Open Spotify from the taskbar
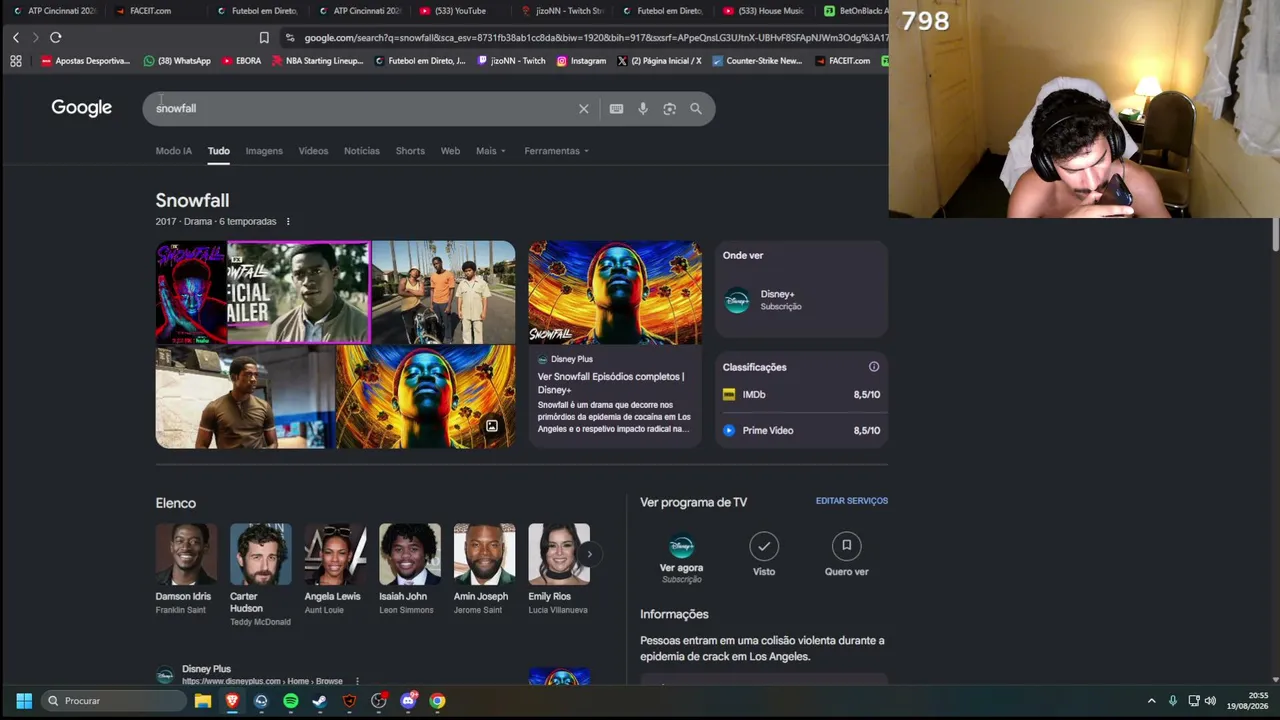Screen dimensions: 1280x720 (x=291, y=701)
